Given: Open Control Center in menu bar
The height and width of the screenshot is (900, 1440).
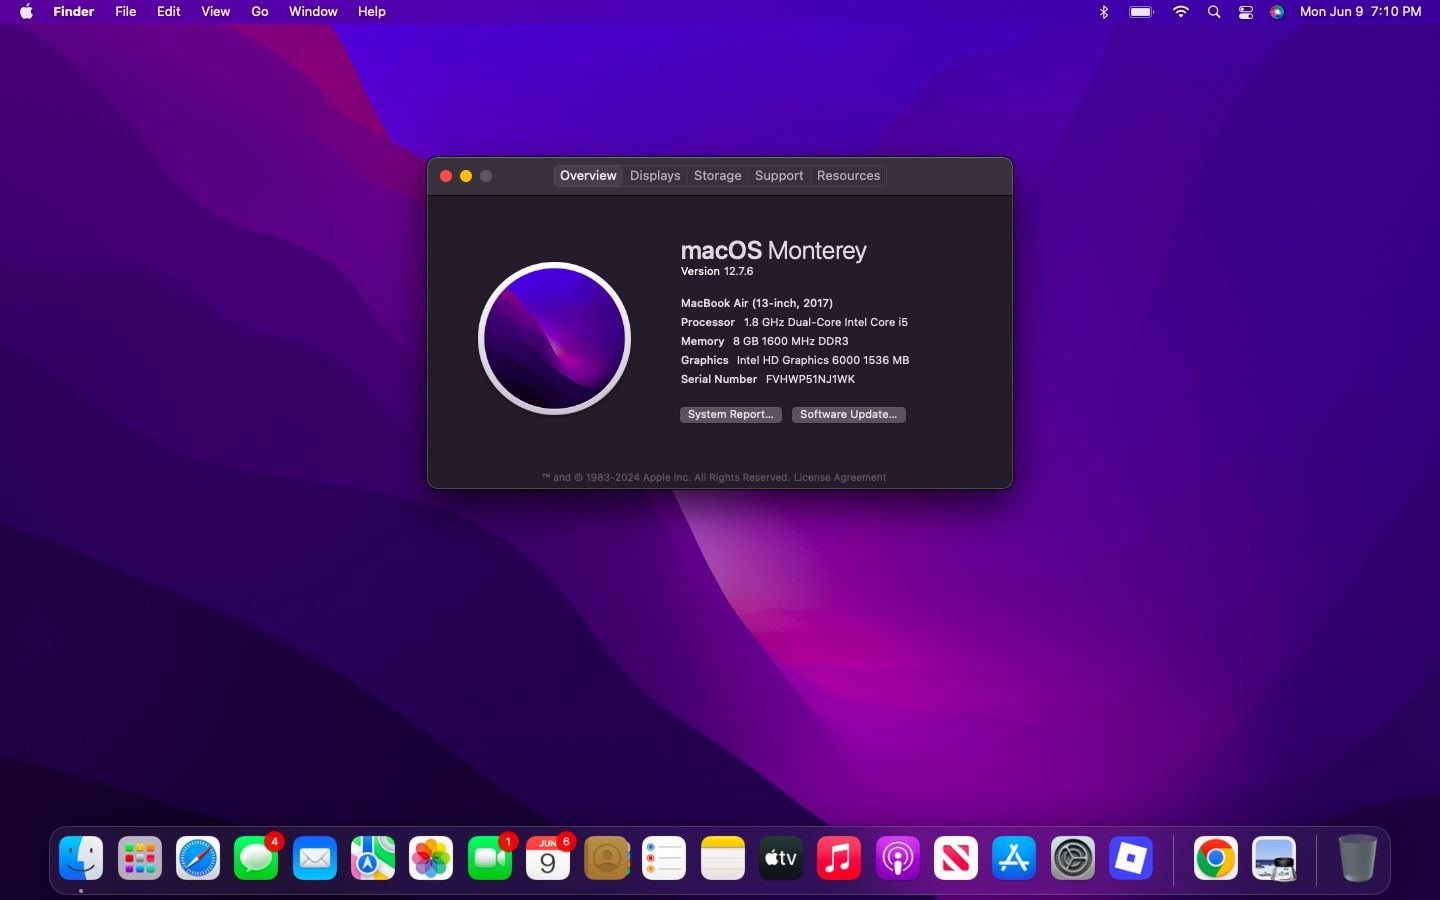Looking at the screenshot, I should (1246, 12).
